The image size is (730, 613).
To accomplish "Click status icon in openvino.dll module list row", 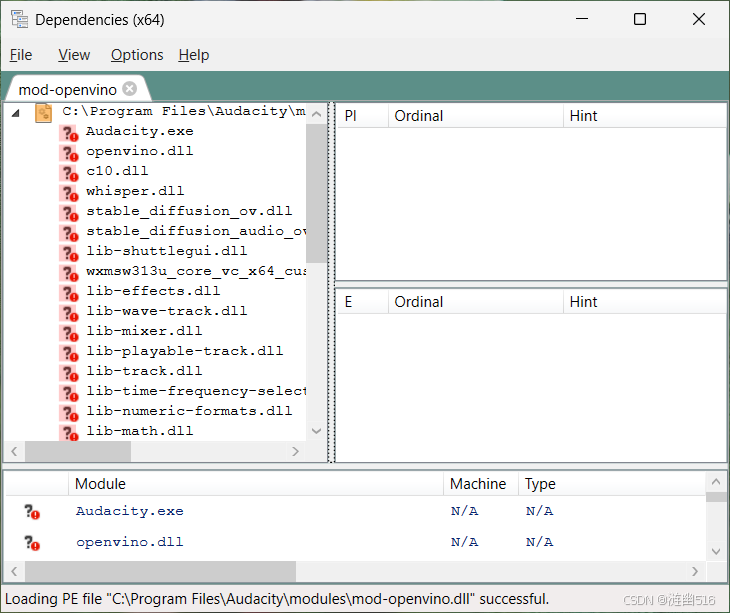I will (x=32, y=543).
